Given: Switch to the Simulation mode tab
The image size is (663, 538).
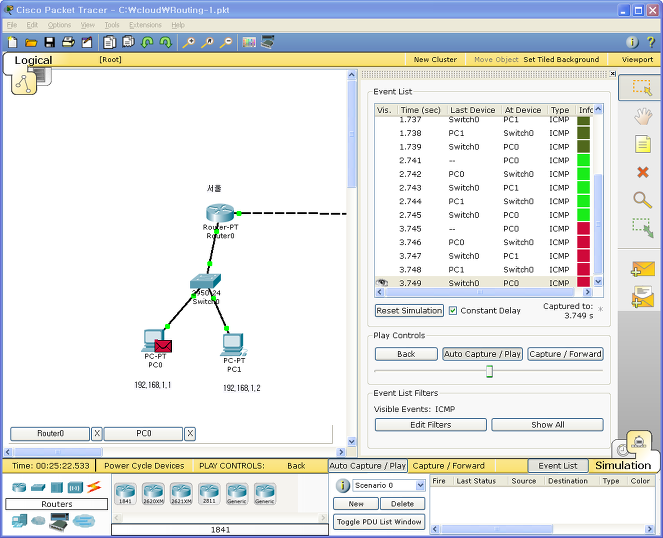Looking at the screenshot, I should coord(623,465).
